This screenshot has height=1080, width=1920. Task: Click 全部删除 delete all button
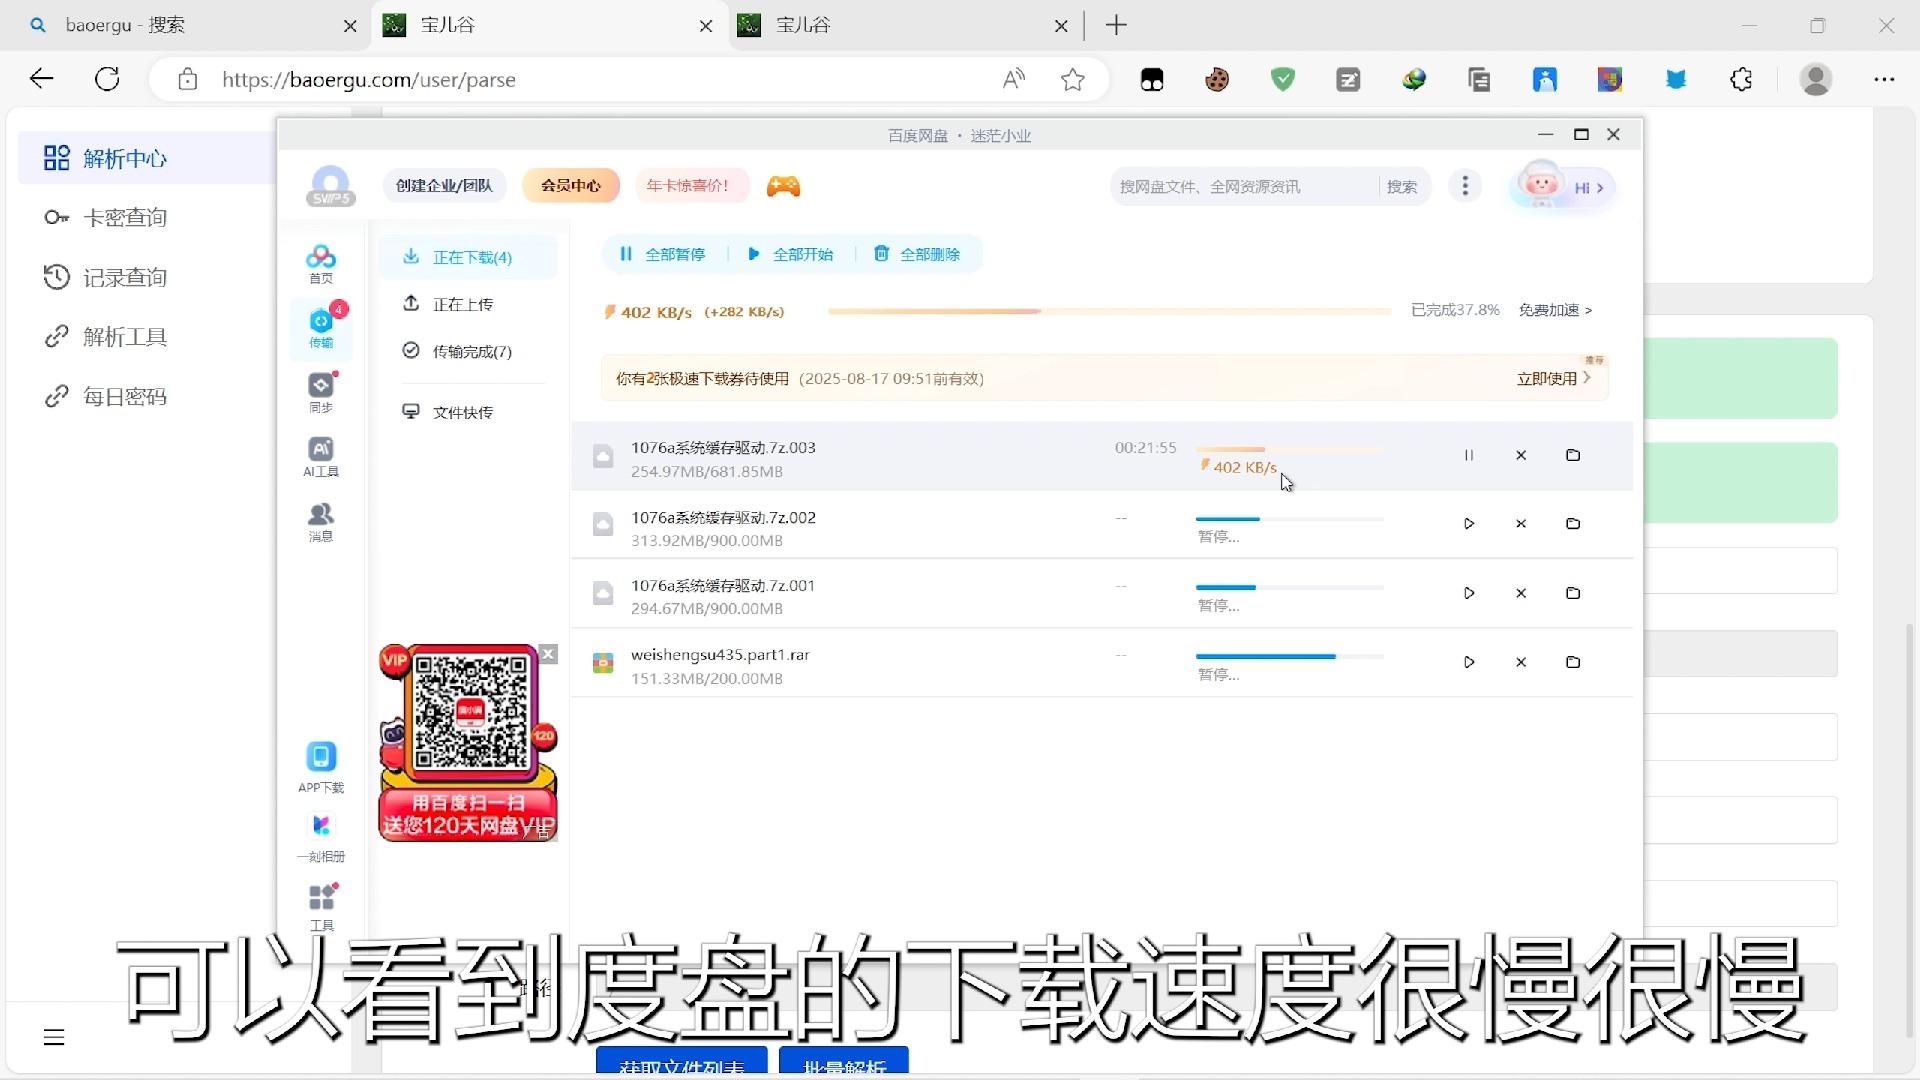917,254
